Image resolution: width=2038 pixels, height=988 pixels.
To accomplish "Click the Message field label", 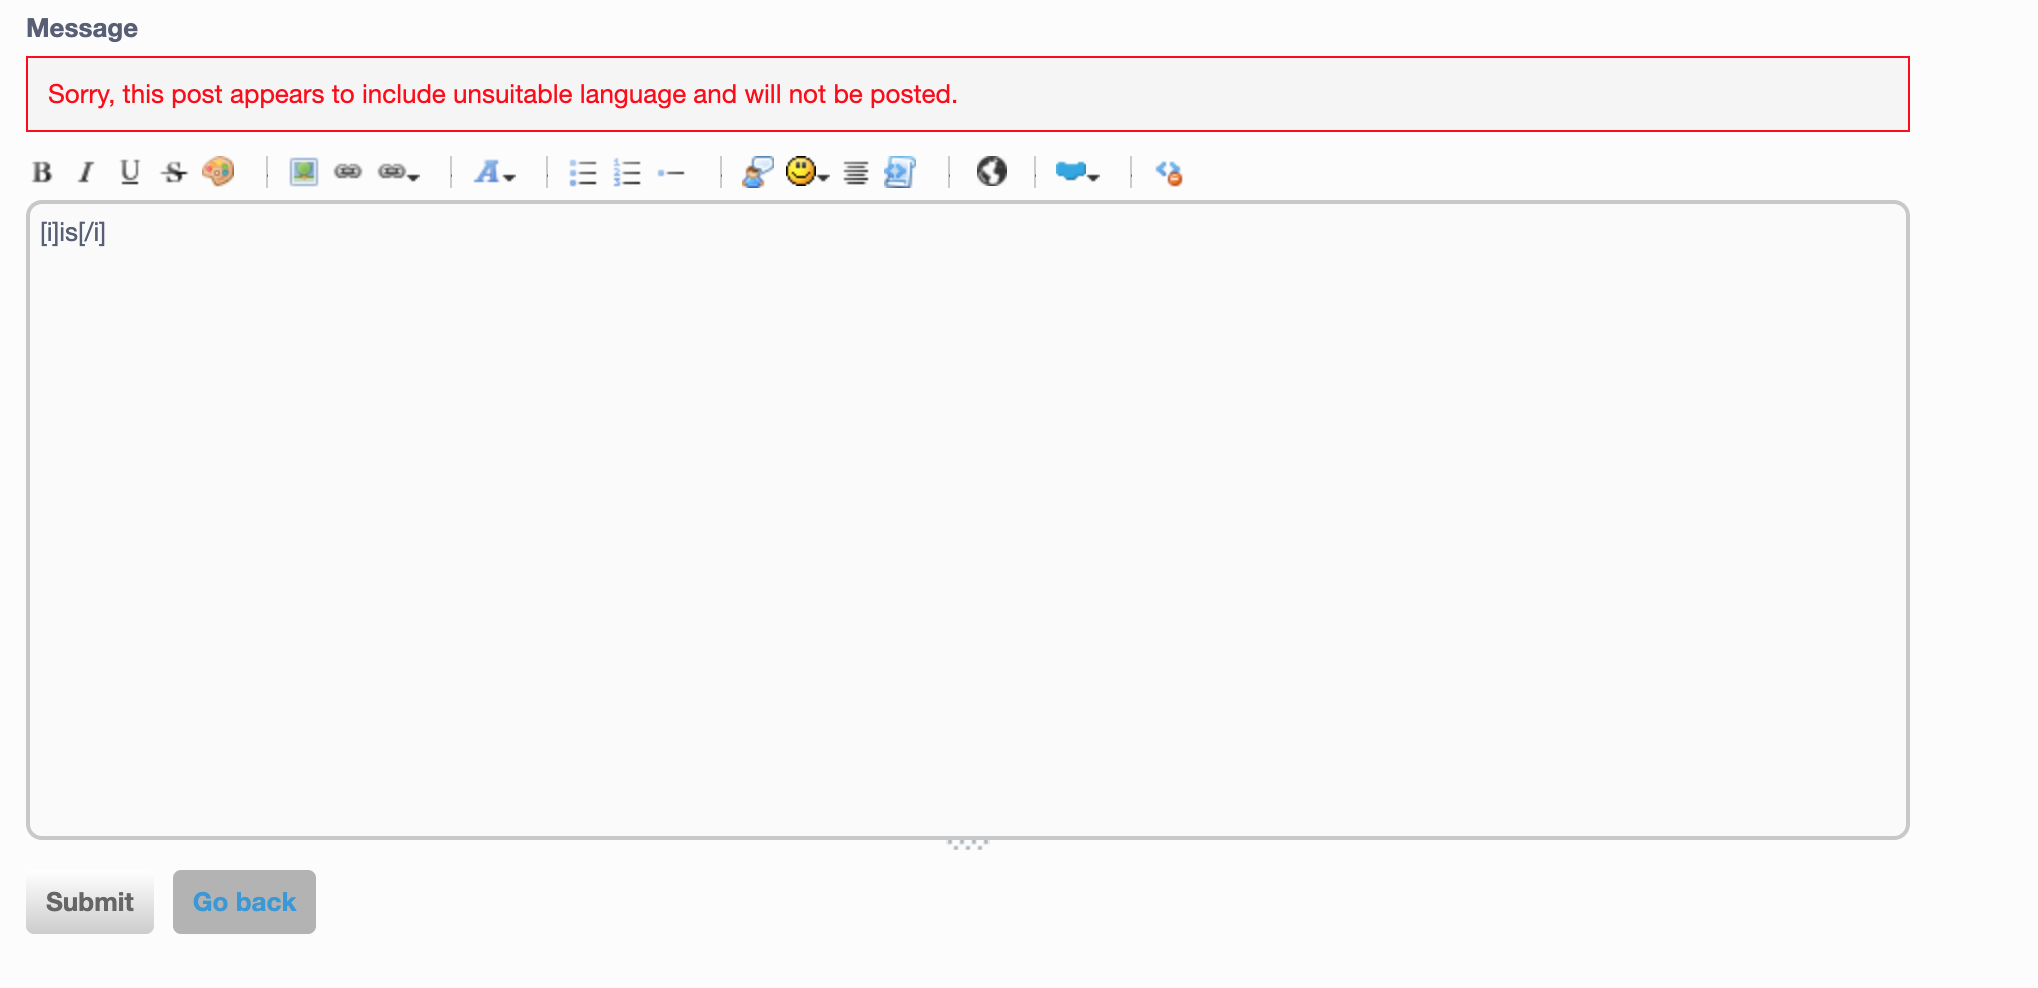I will point(82,28).
